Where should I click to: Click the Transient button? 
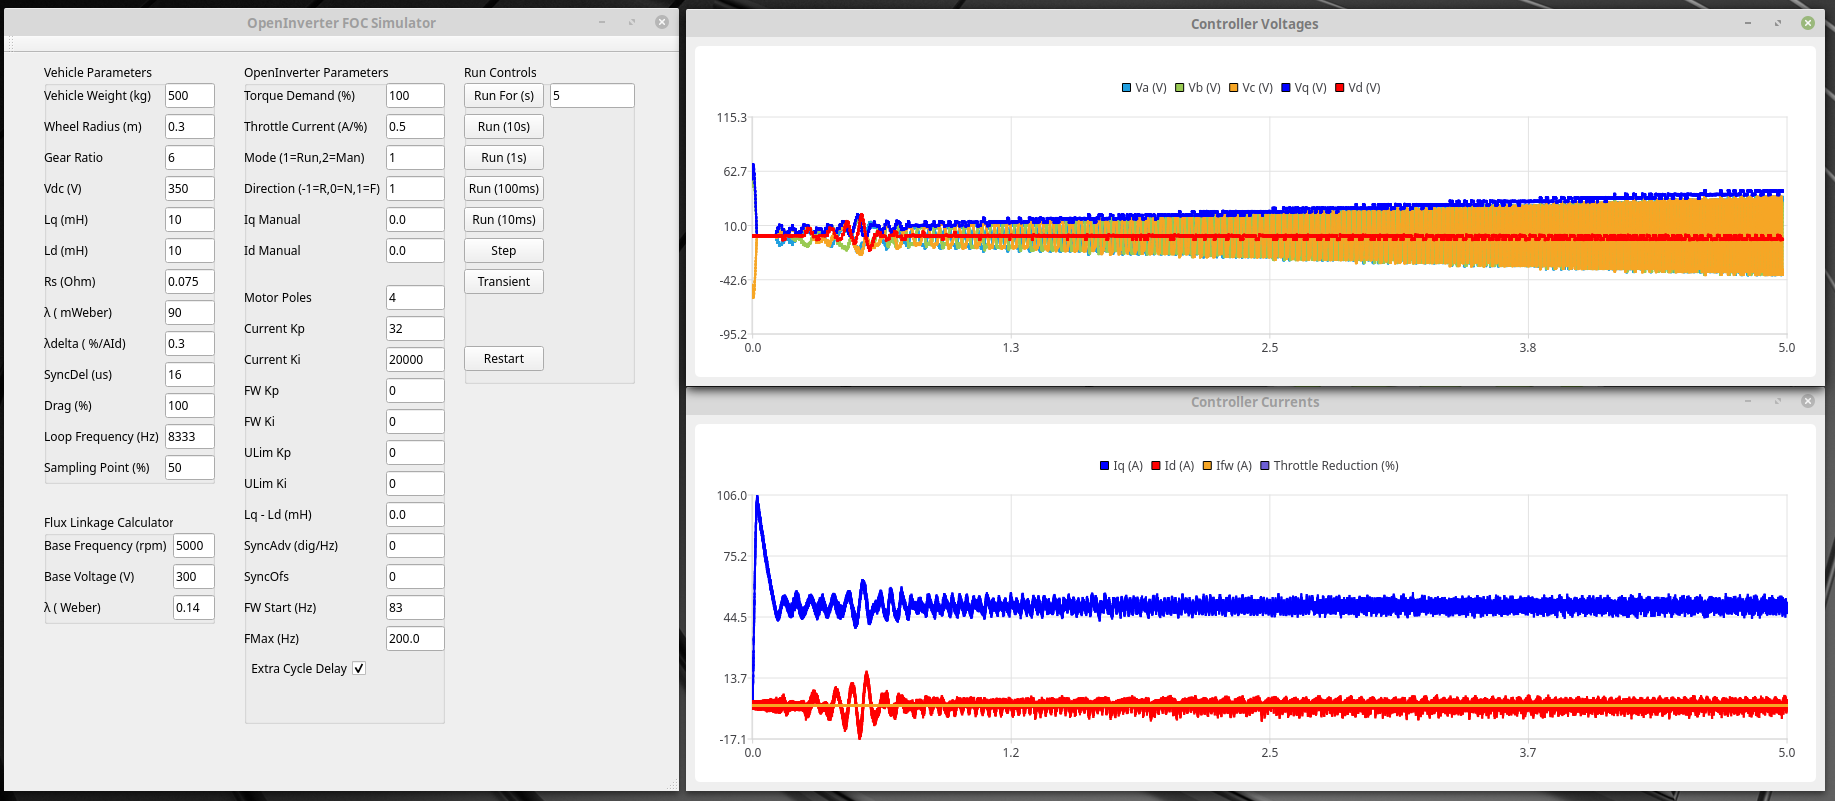click(x=503, y=282)
